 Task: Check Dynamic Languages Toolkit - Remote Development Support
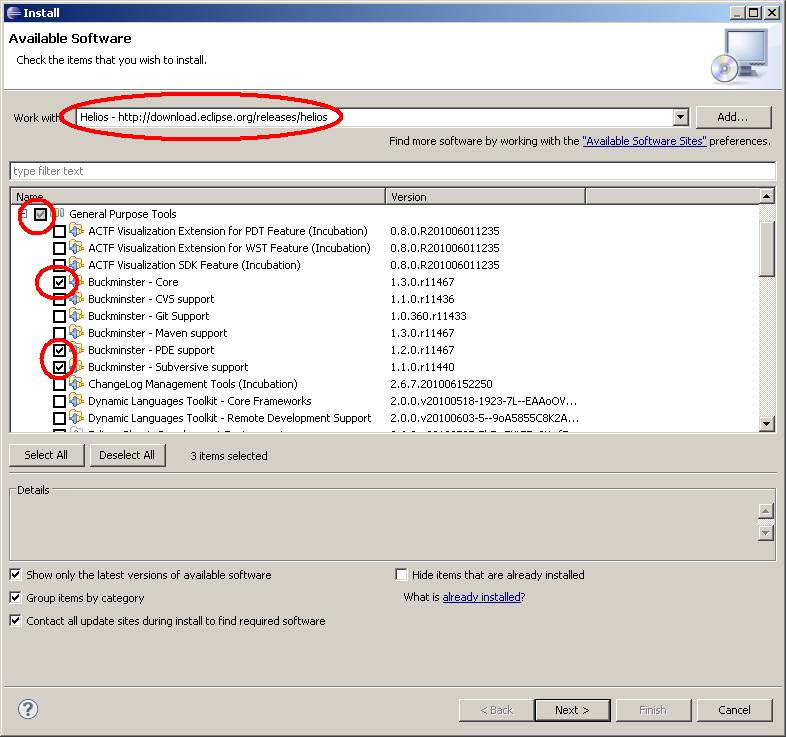(59, 419)
